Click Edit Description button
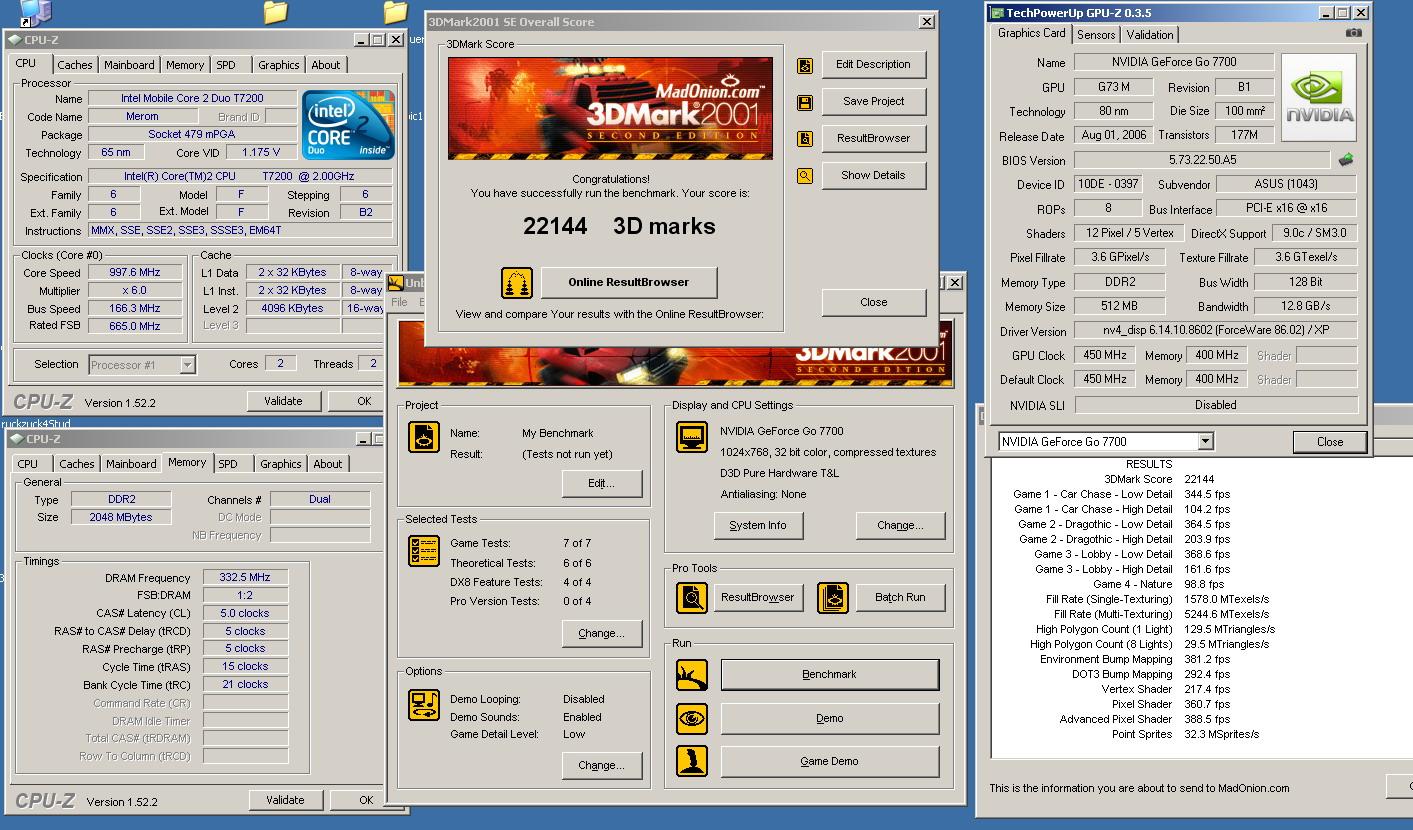 (873, 64)
